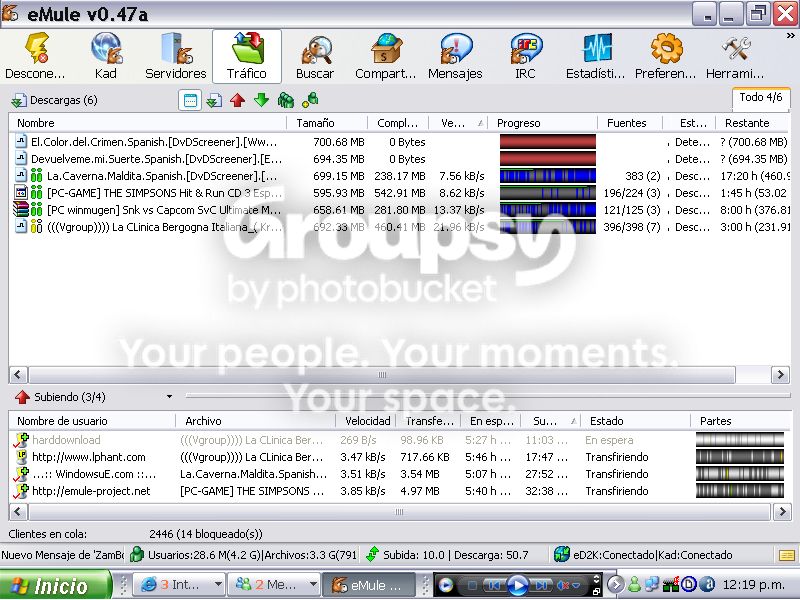Image resolution: width=800 pixels, height=600 pixels.
Task: Sort downloads by Tamaño column
Action: click(x=327, y=123)
